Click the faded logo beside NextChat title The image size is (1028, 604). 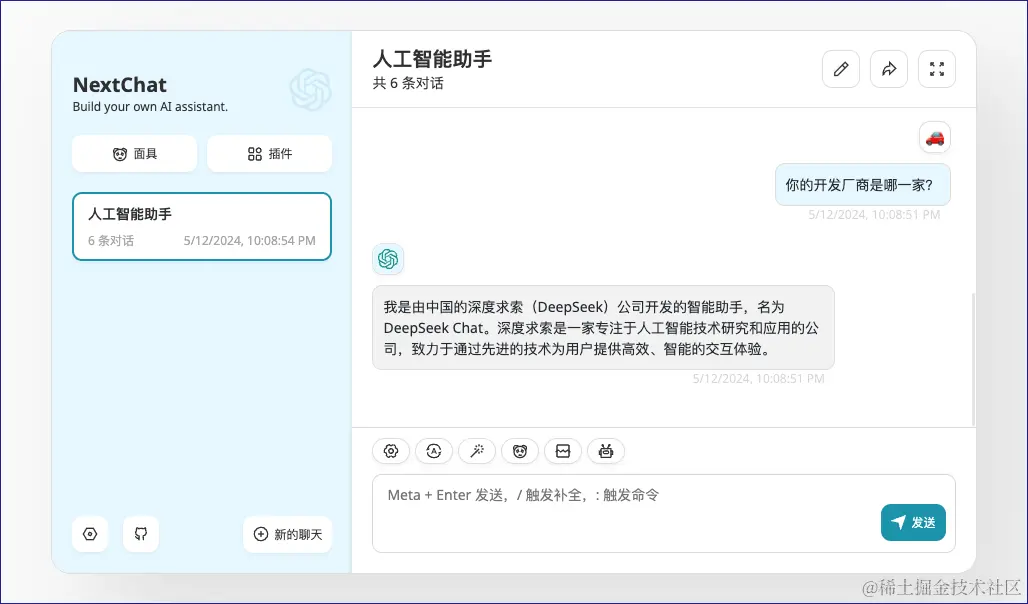[x=311, y=90]
